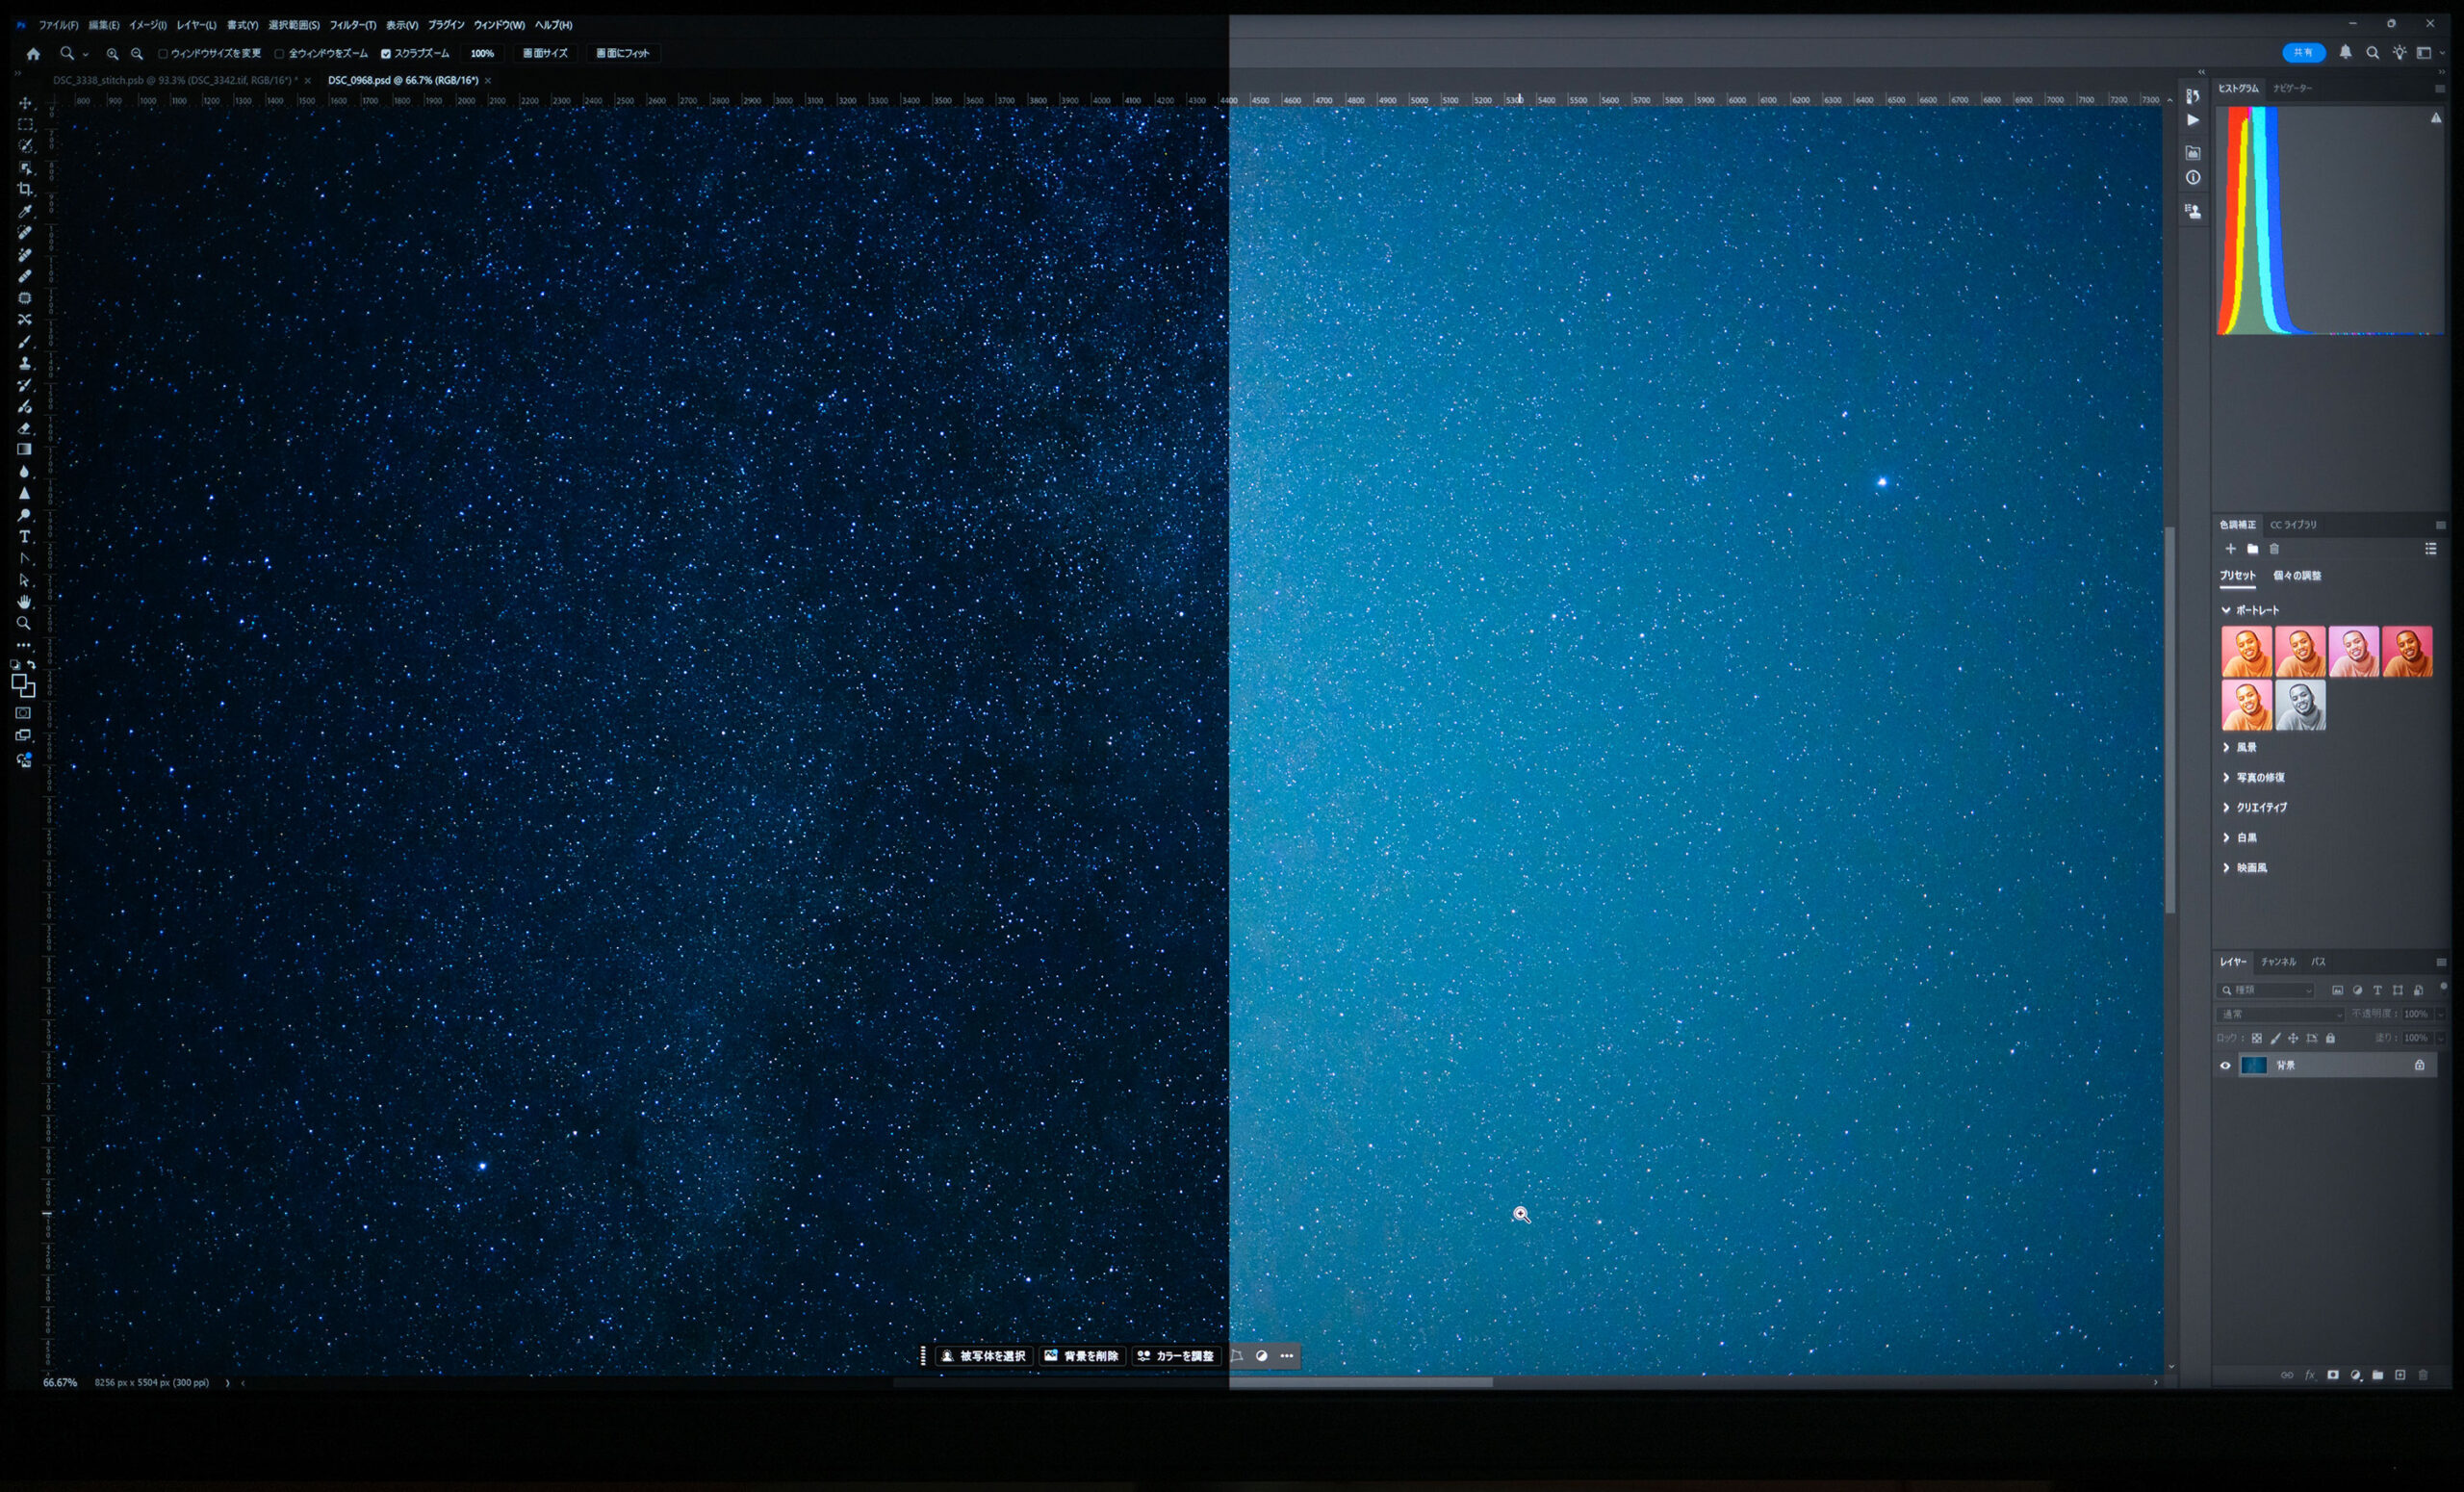This screenshot has height=1492, width=2464.
Task: Select the Horizontal Type tool
Action: click(25, 537)
